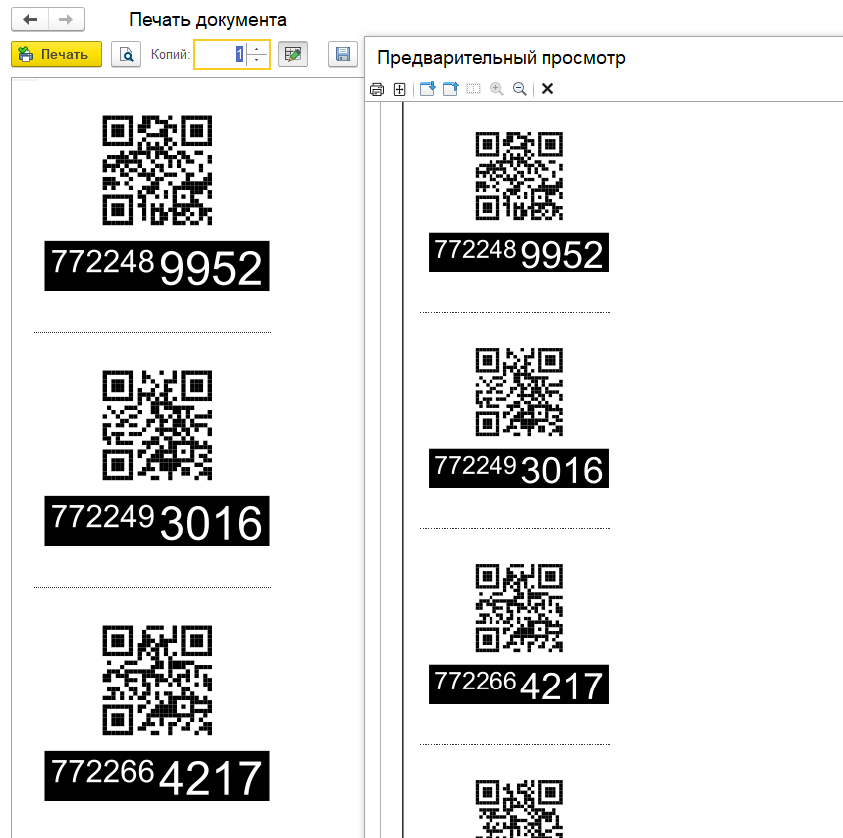
Task: Toggle the edit mode table-pencil icon
Action: pos(292,54)
